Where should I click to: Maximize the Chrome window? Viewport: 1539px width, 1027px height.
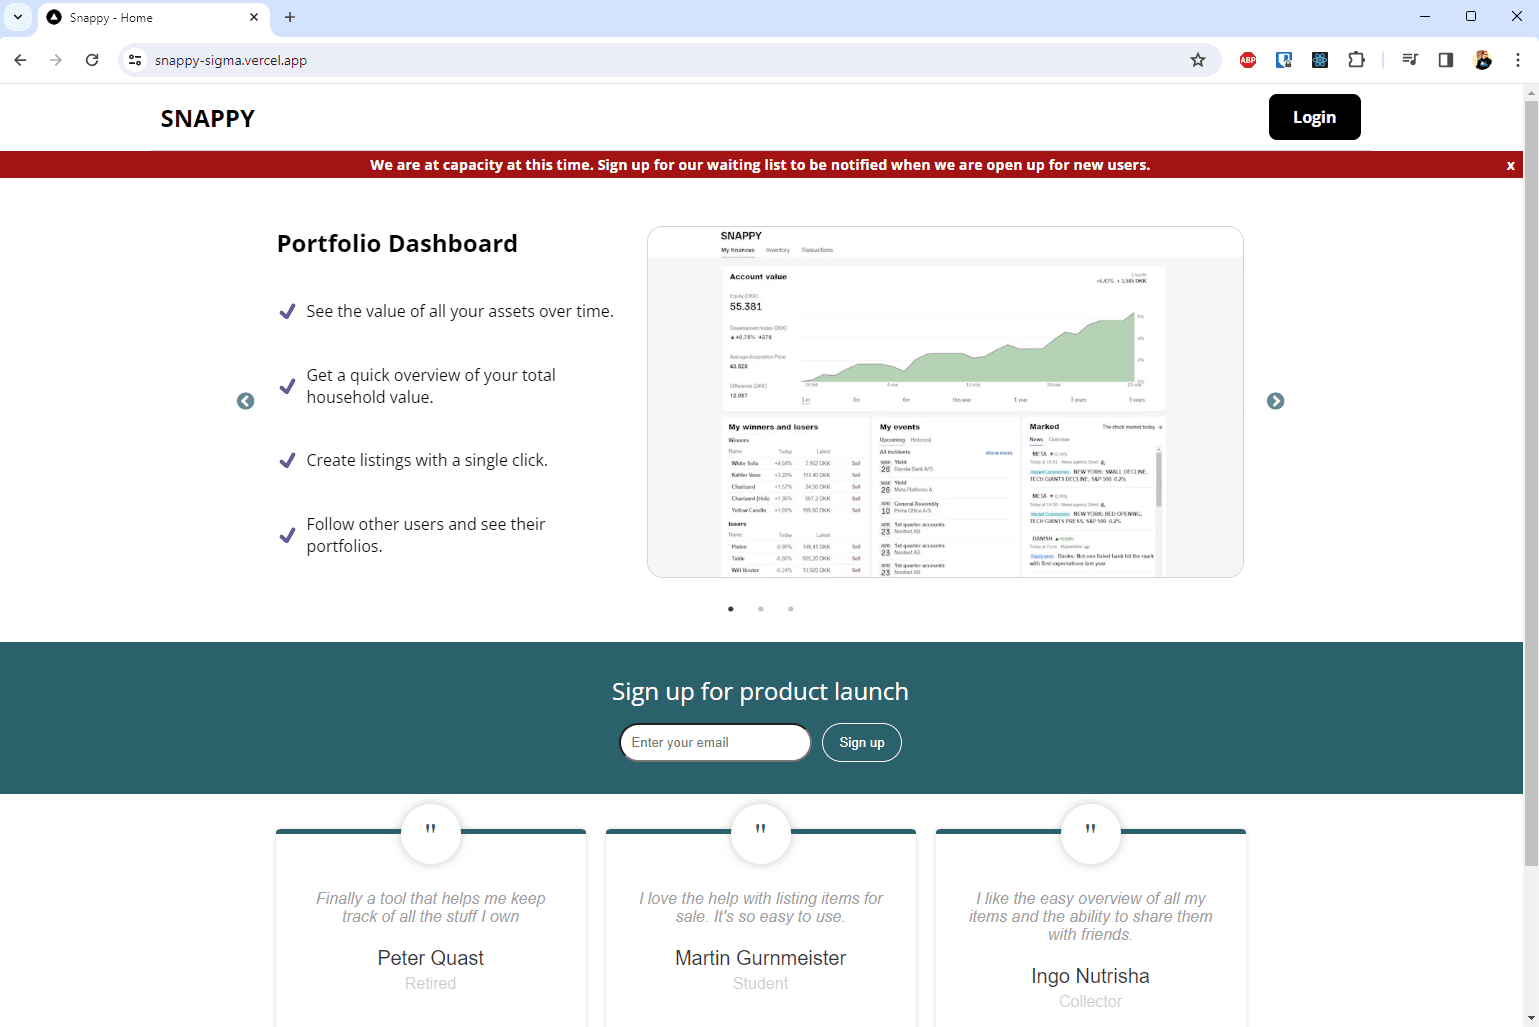(1471, 17)
